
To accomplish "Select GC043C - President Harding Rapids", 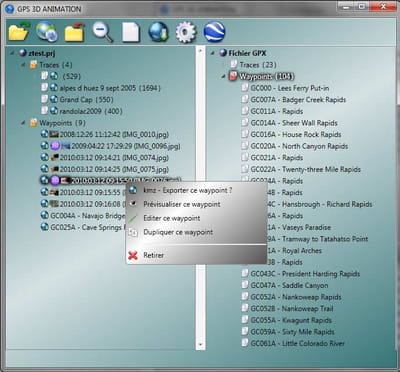I will point(305,274).
